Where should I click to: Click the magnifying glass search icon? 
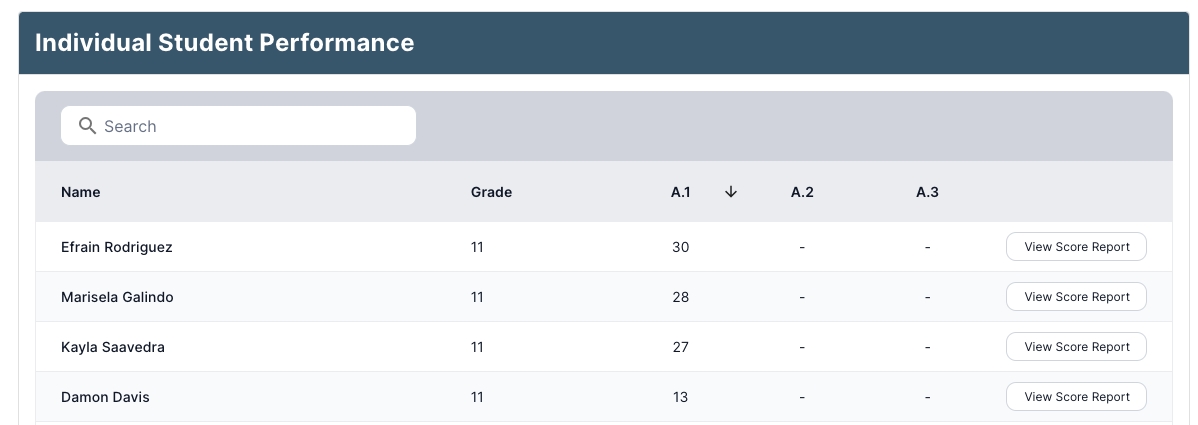87,126
